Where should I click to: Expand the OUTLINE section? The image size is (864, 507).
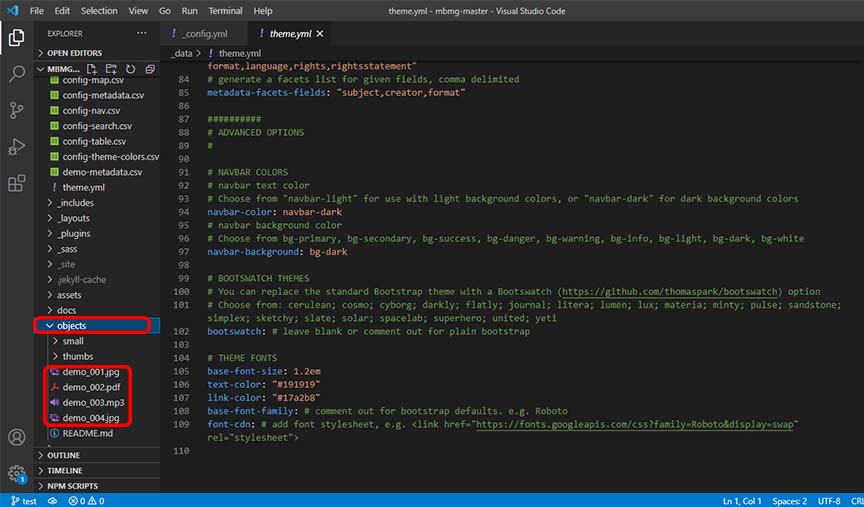click(x=63, y=455)
